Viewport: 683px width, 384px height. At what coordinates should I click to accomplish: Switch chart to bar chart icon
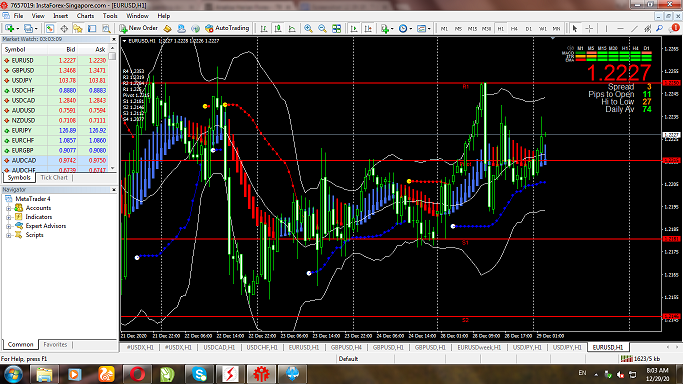(x=264, y=28)
